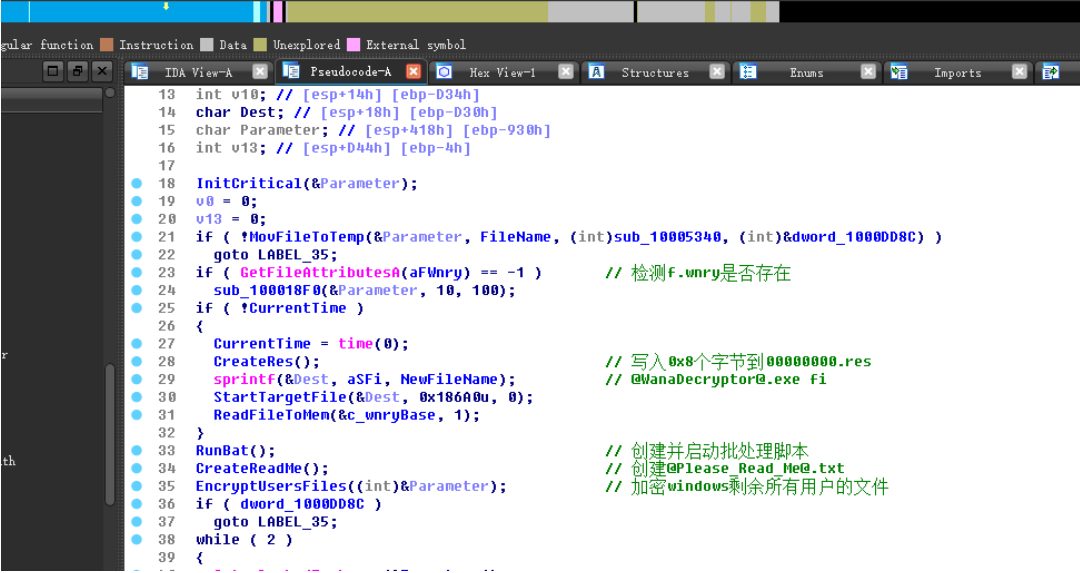The width and height of the screenshot is (1080, 573).
Task: Toggle breakpoint dot on line 23 GetFileAttributesA
Action: click(x=136, y=272)
